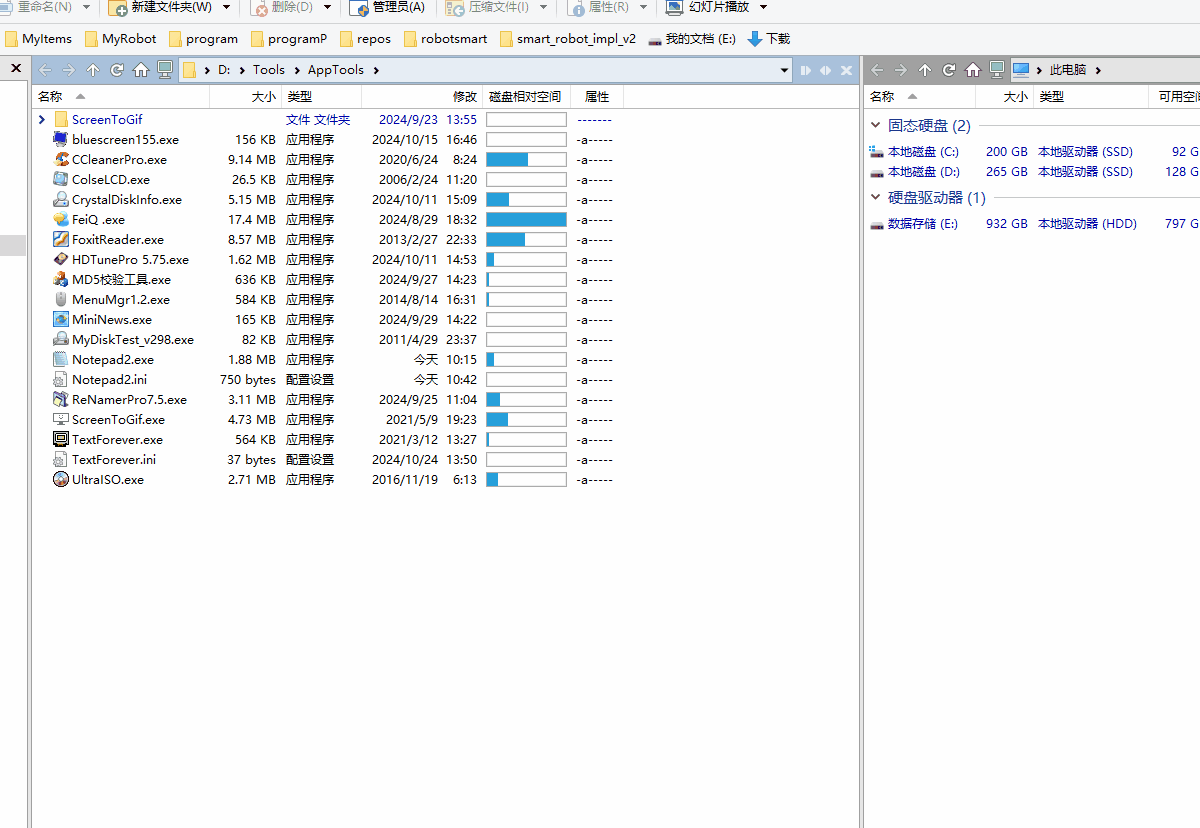Open the dropdown arrow beside 属性(R)
Viewport: 1200px width, 828px height.
(x=645, y=7)
